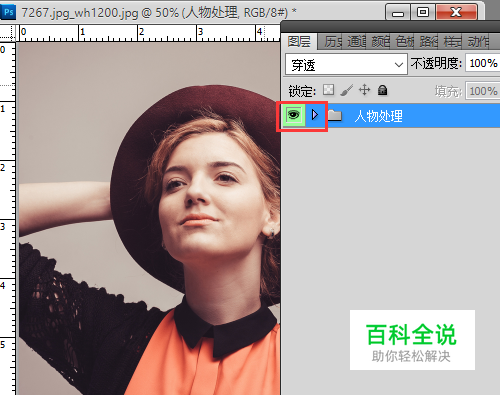The height and width of the screenshot is (395, 500).
Task: Open the 穿透 blend mode dropdown
Action: [x=346, y=64]
